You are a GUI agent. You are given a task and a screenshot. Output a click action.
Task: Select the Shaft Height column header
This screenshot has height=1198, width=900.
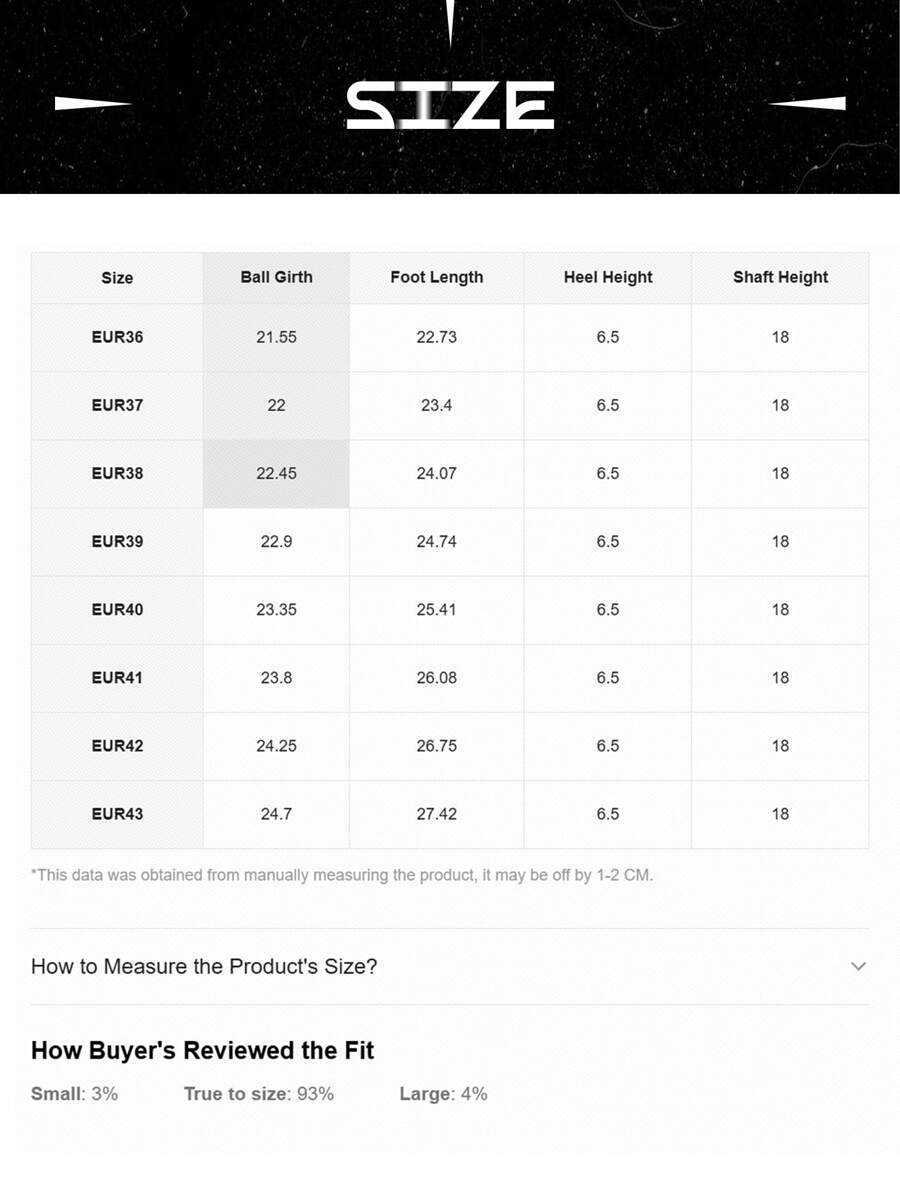pyautogui.click(x=780, y=278)
